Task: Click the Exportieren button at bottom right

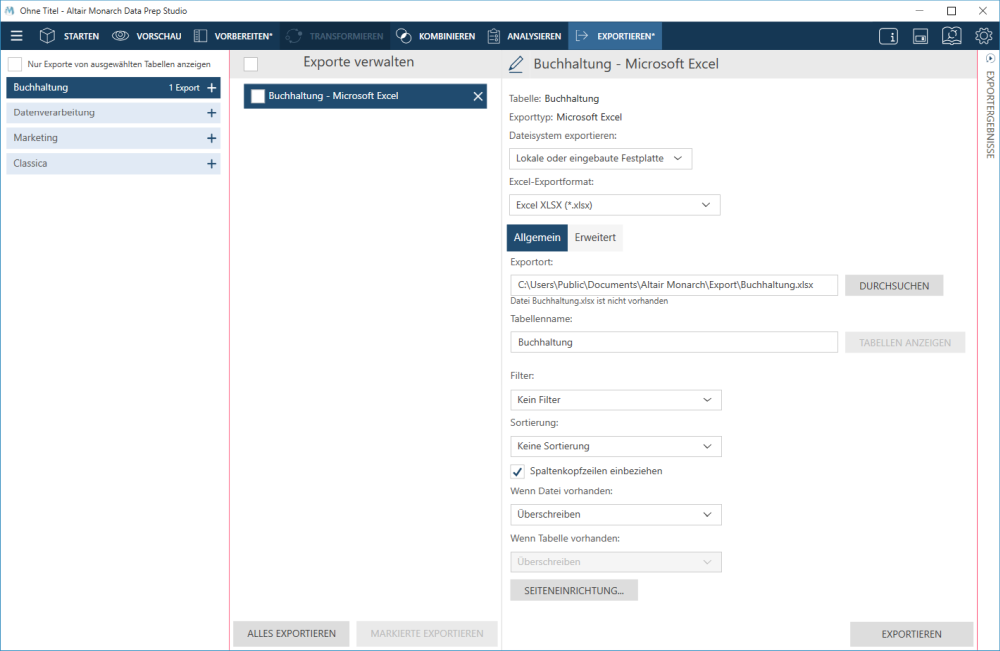Action: point(911,634)
